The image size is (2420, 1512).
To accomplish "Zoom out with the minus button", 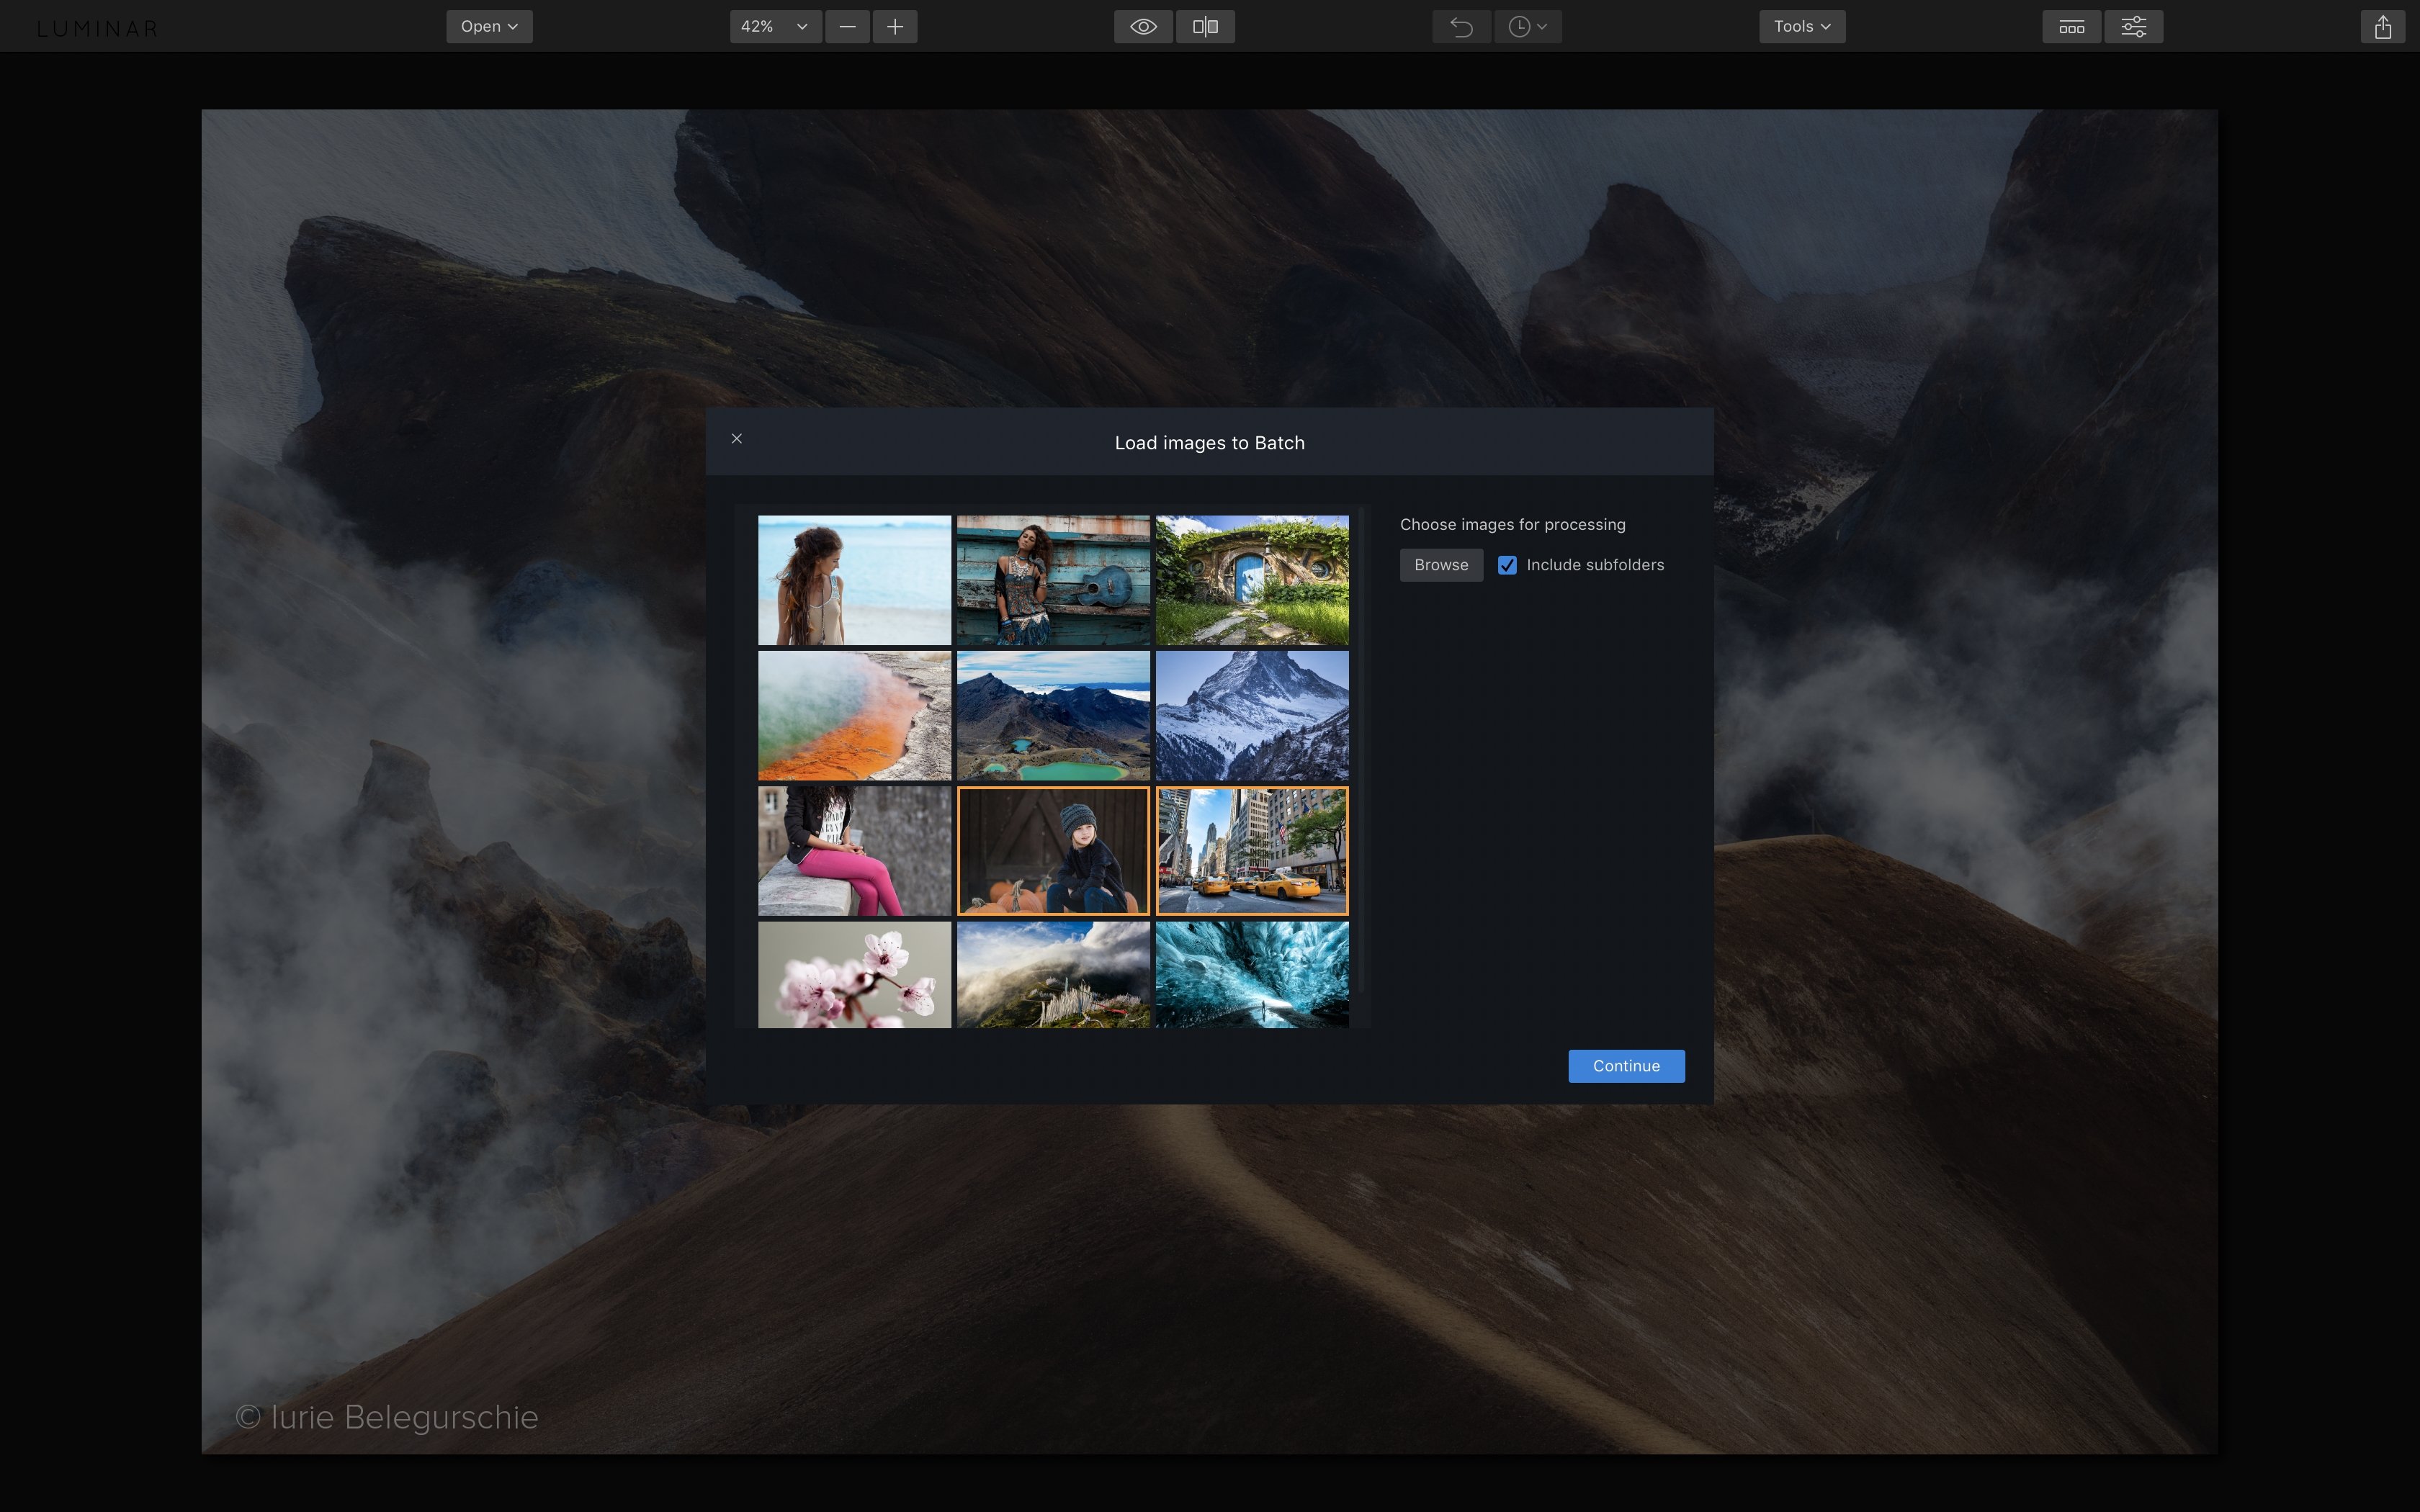I will point(847,27).
